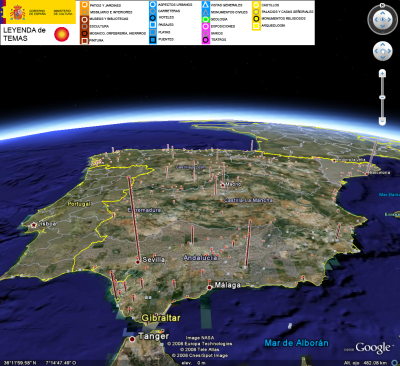Pan map down with the move joystick arrow
The height and width of the screenshot is (366, 400).
pyautogui.click(x=383, y=57)
